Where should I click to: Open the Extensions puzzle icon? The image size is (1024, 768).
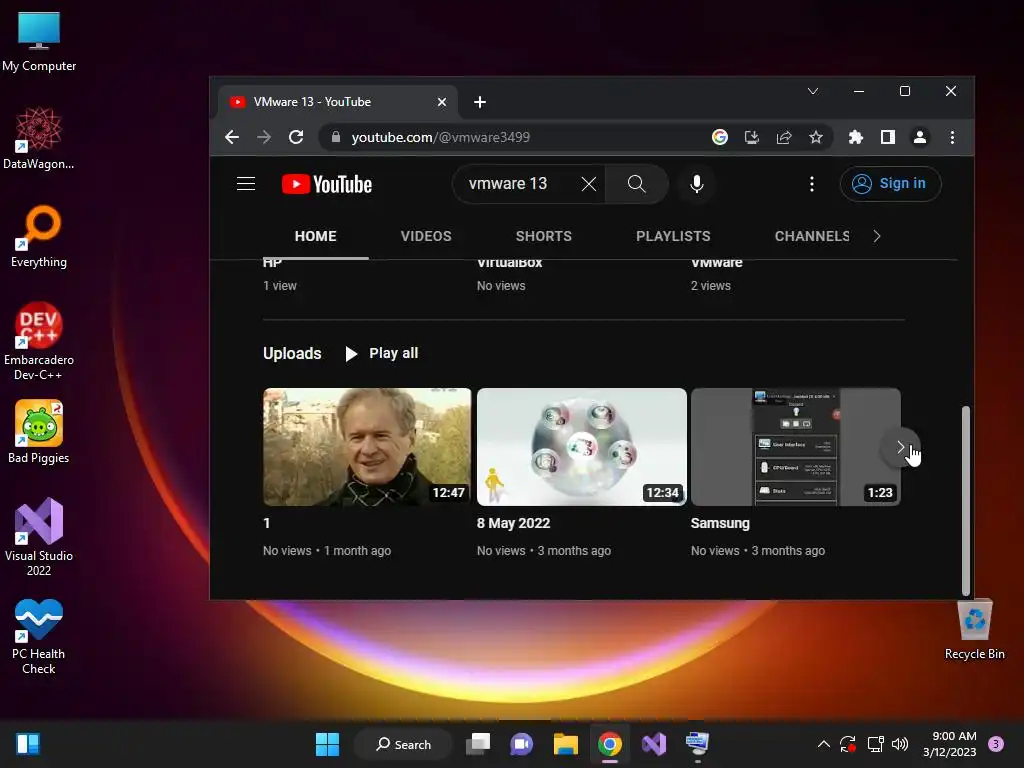[x=856, y=137]
